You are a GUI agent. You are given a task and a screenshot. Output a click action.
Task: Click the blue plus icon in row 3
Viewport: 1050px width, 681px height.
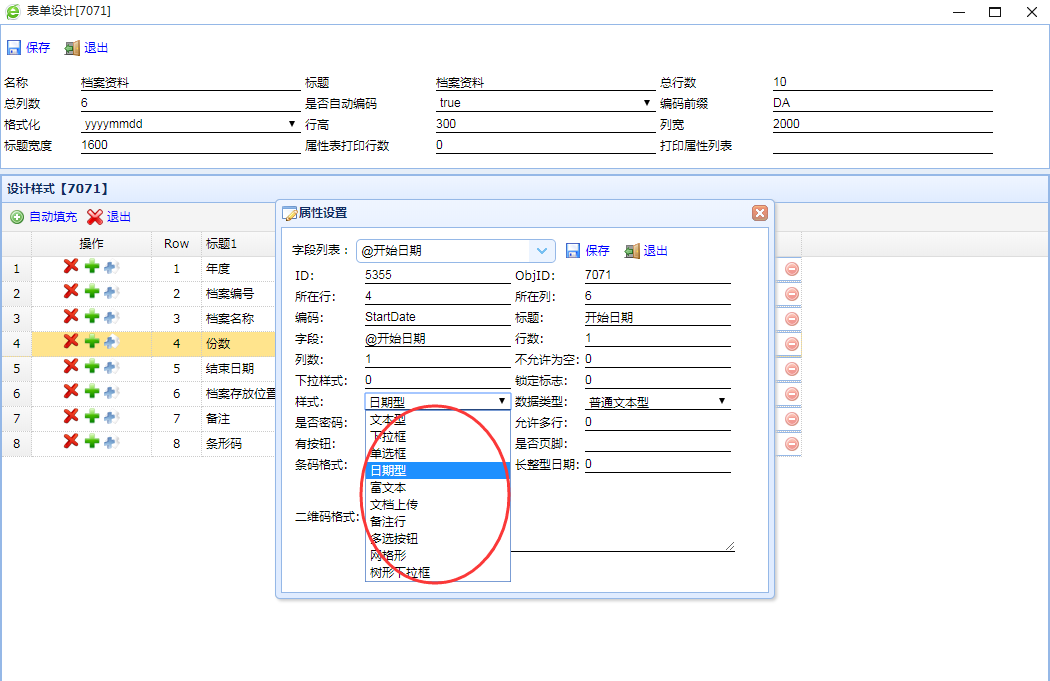[x=110, y=318]
